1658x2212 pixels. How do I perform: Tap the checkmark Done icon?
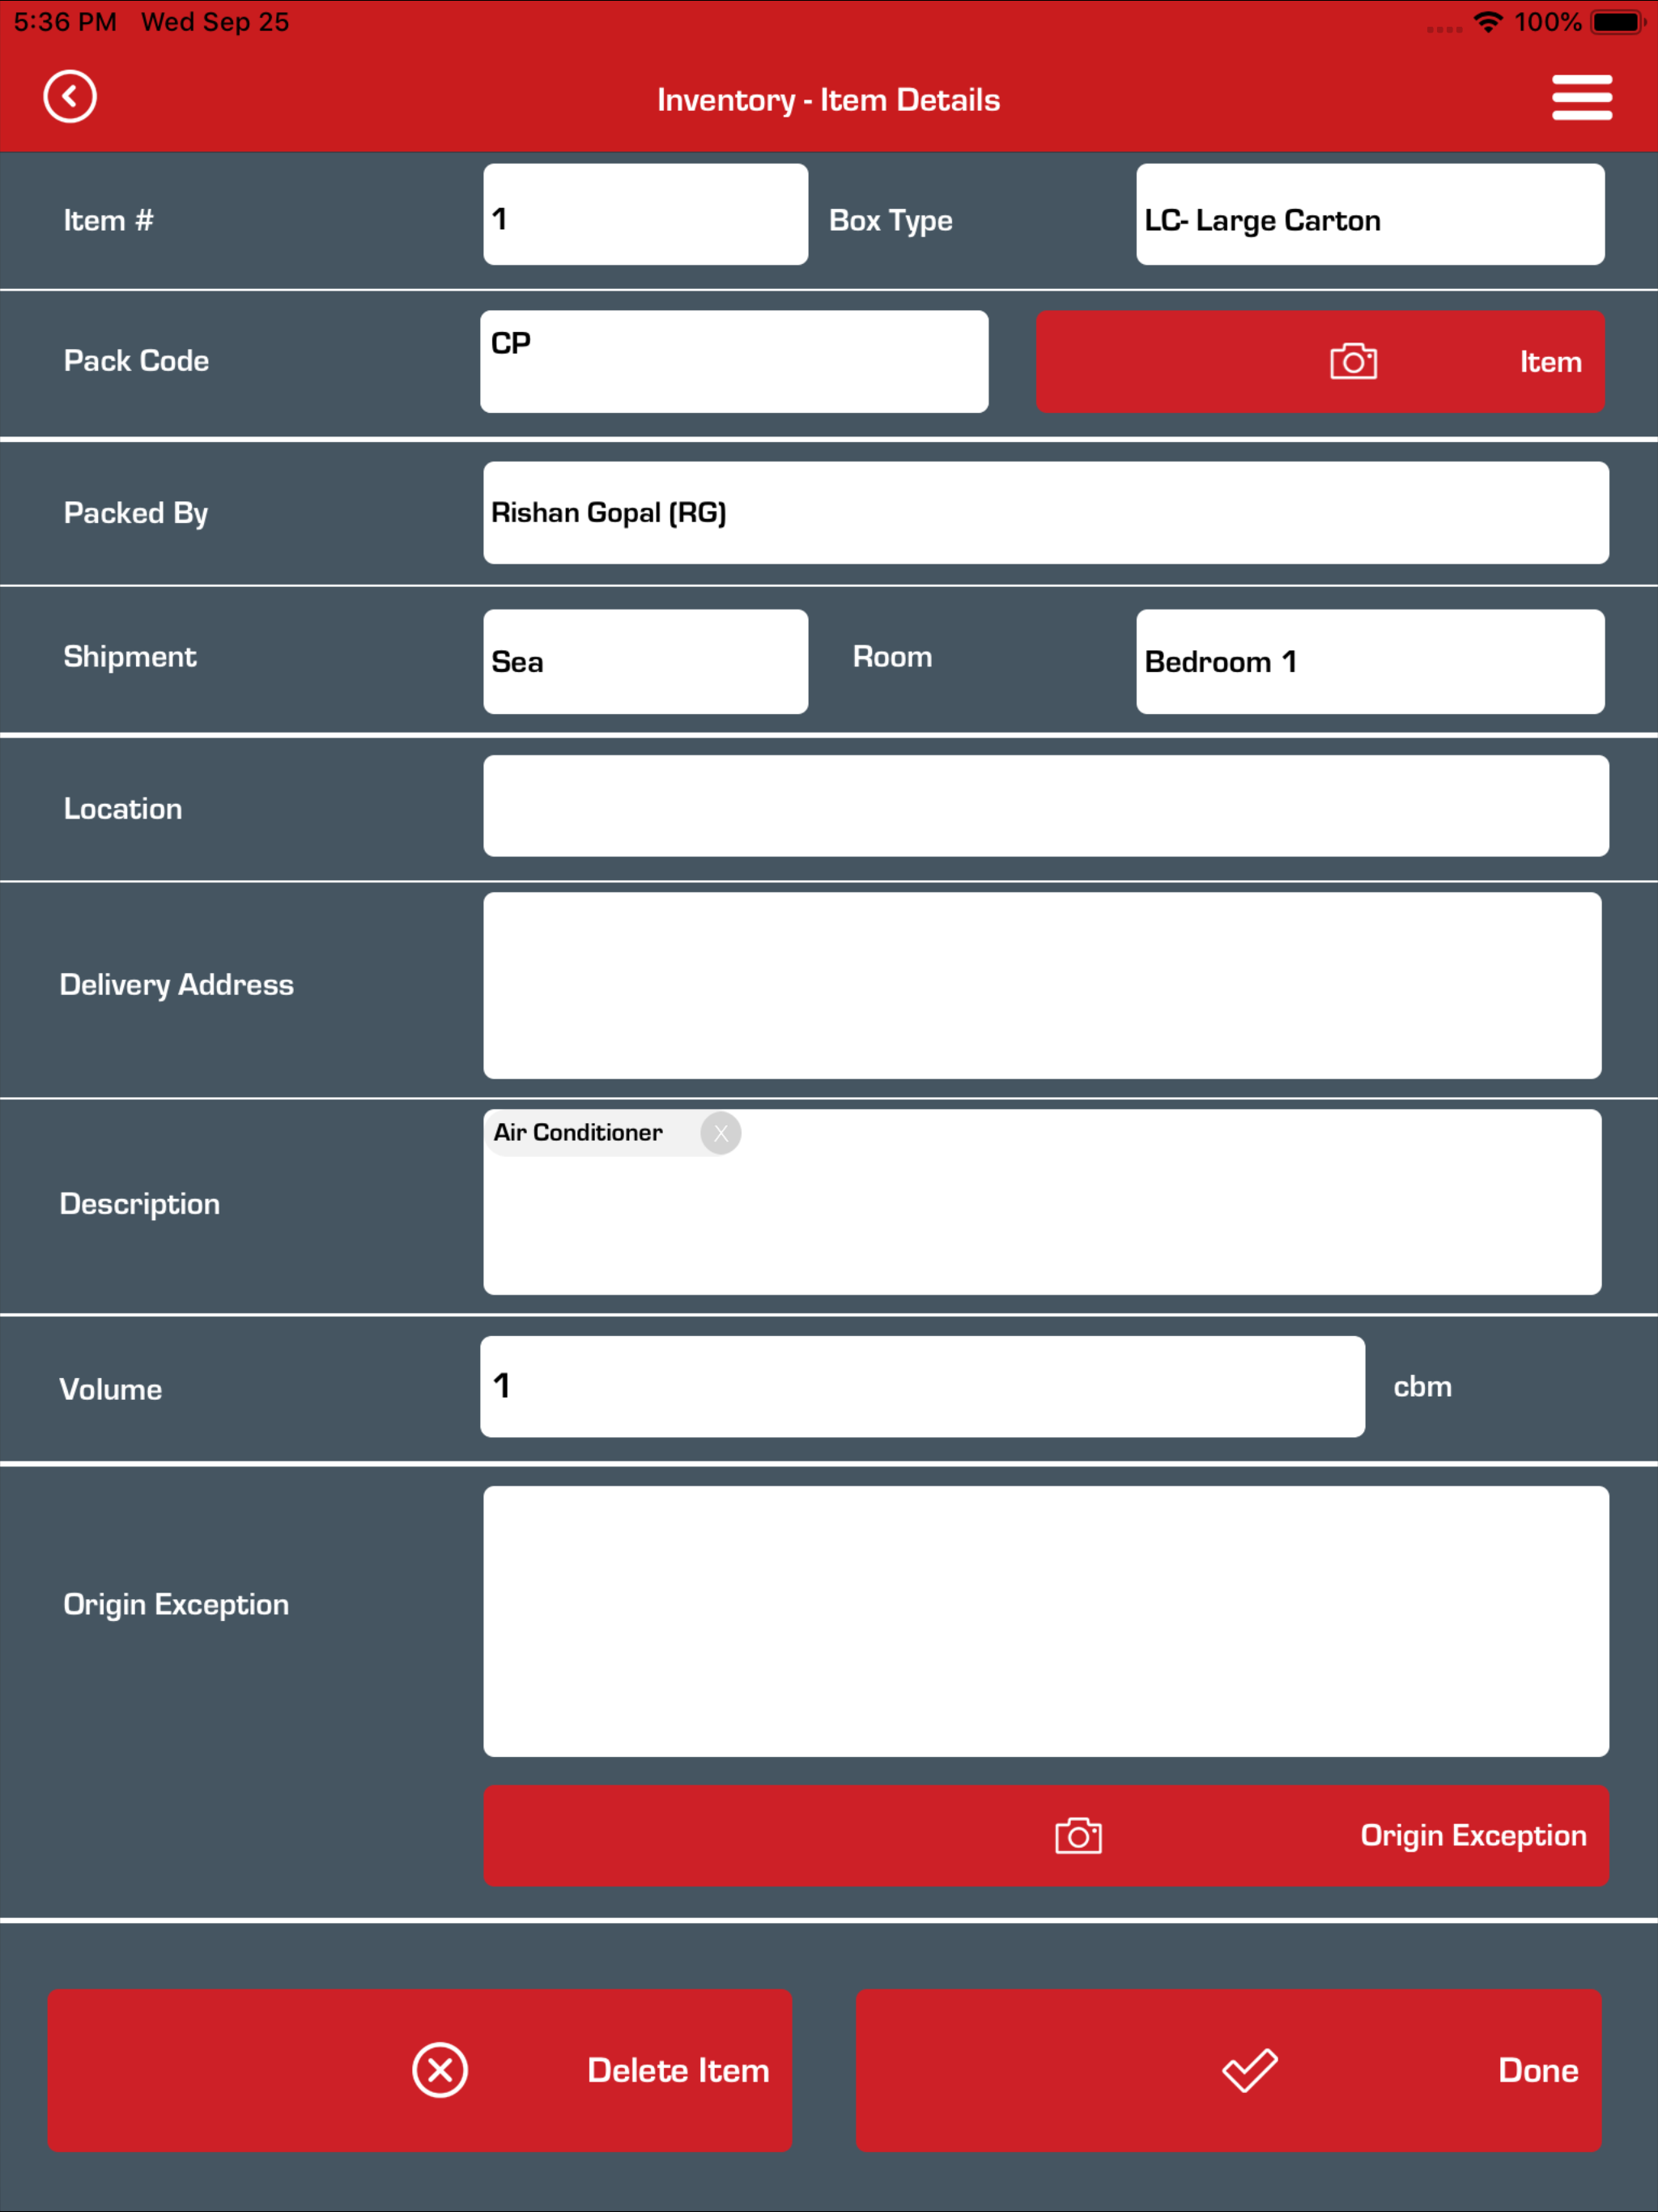pos(1250,2070)
